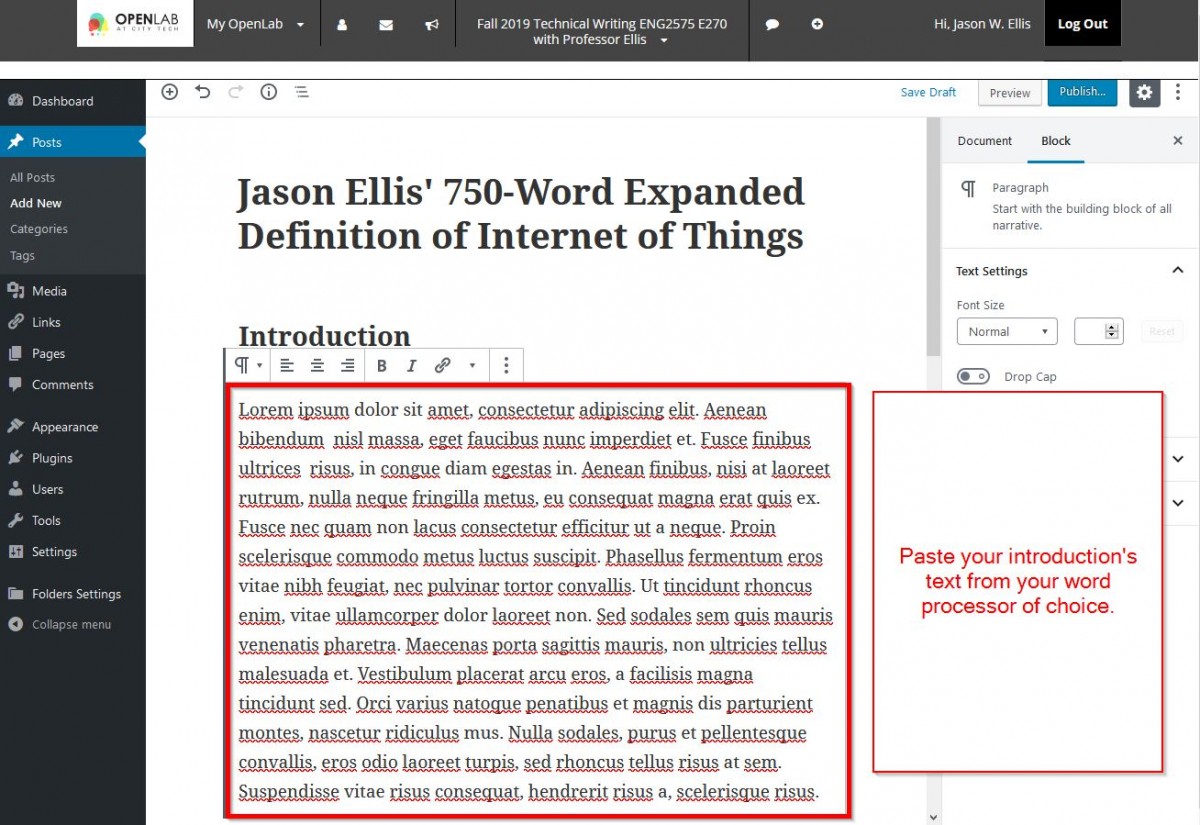Click Save Draft link
This screenshot has width=1200, height=825.
[x=928, y=92]
